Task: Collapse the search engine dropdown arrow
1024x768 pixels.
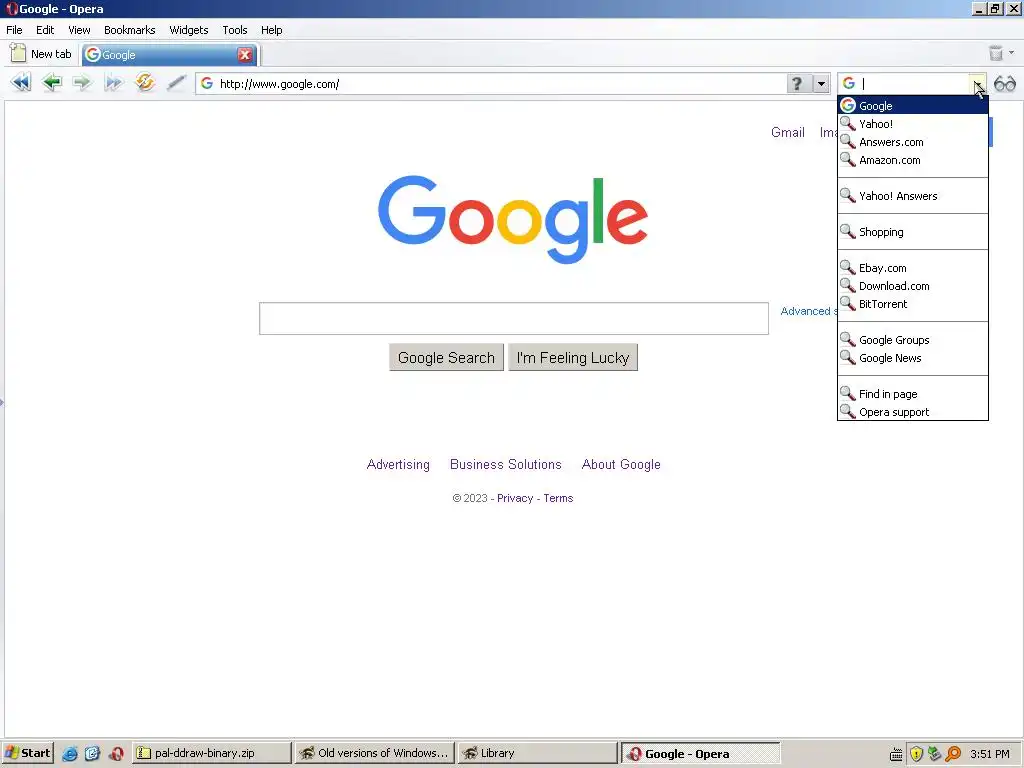Action: 978,84
